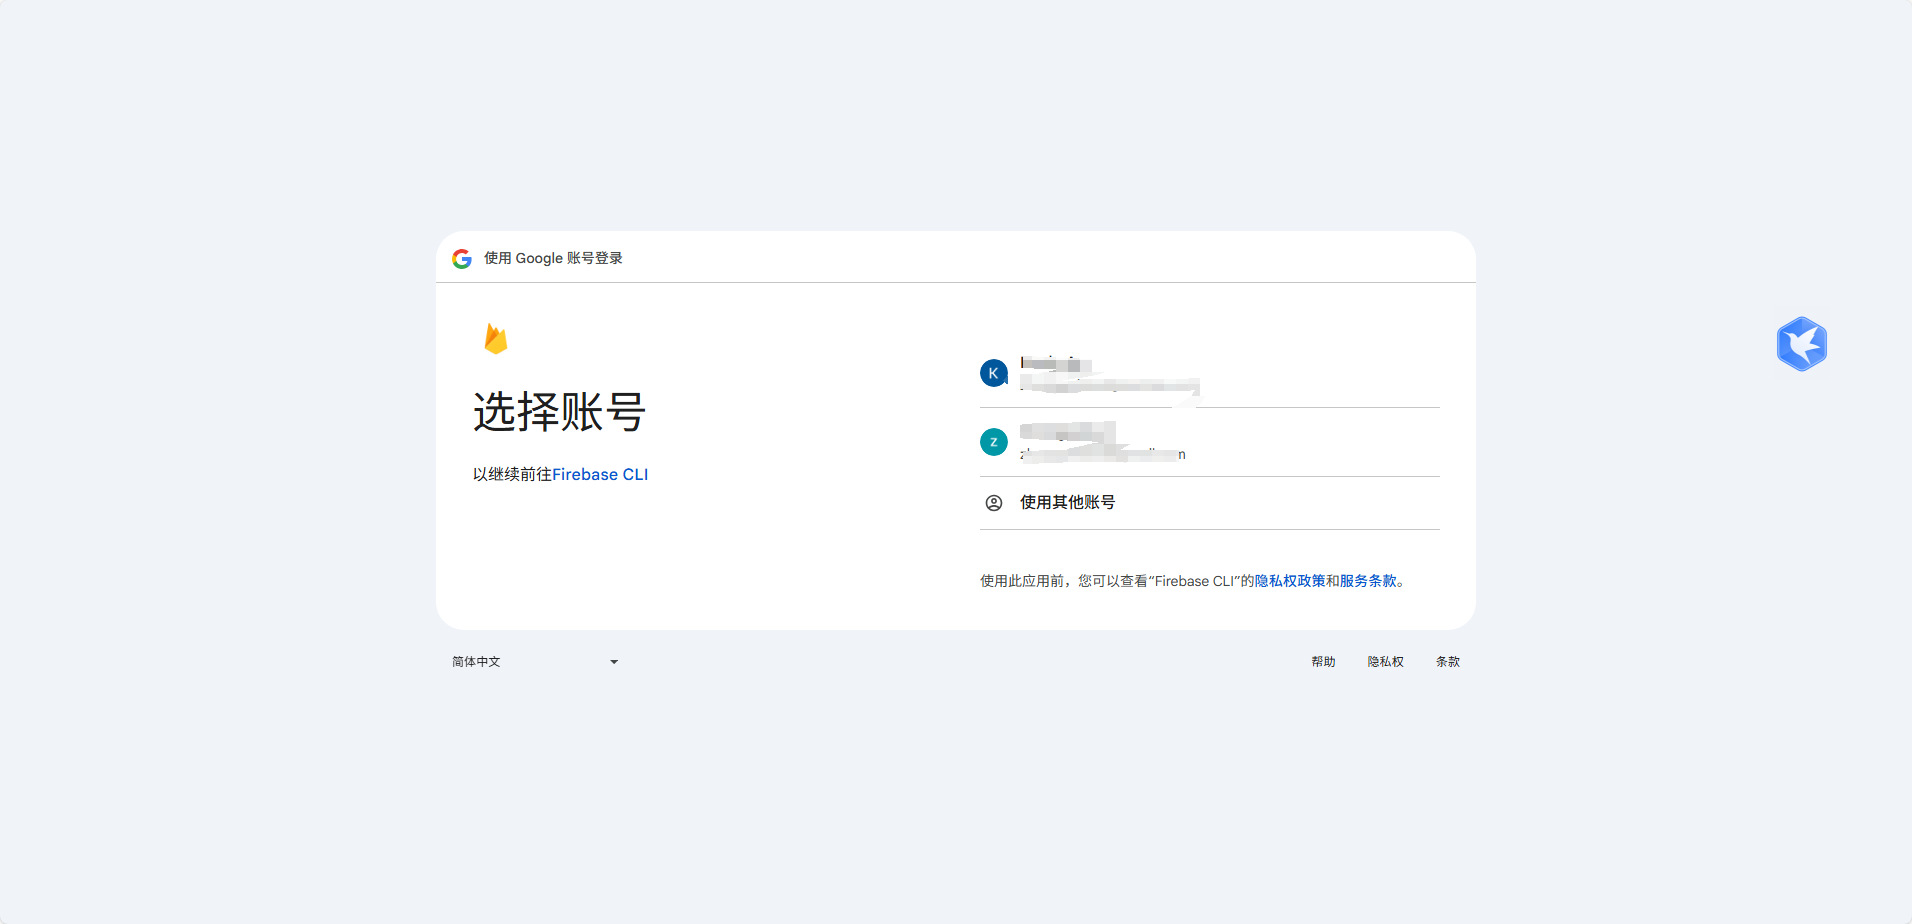Screen dimensions: 1912x924
Task: Open the 隐私权 footer link
Action: click(1385, 662)
